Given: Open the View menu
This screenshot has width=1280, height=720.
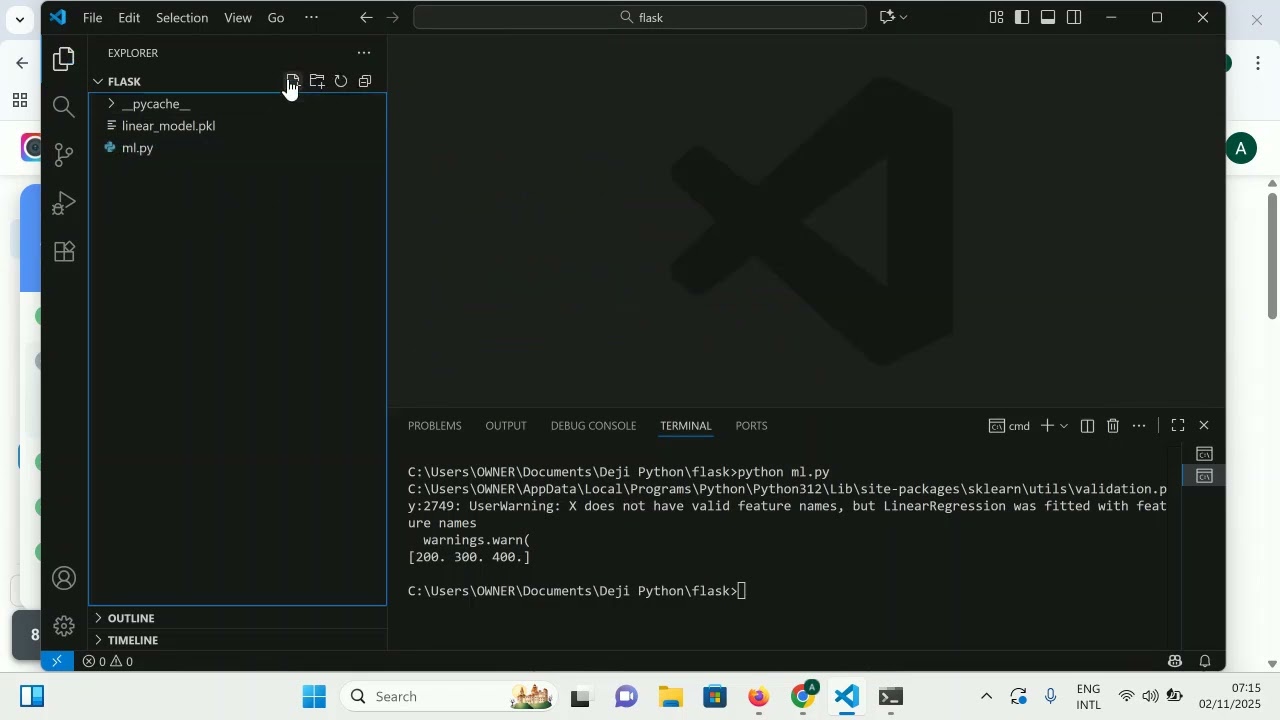Looking at the screenshot, I should click(x=238, y=17).
